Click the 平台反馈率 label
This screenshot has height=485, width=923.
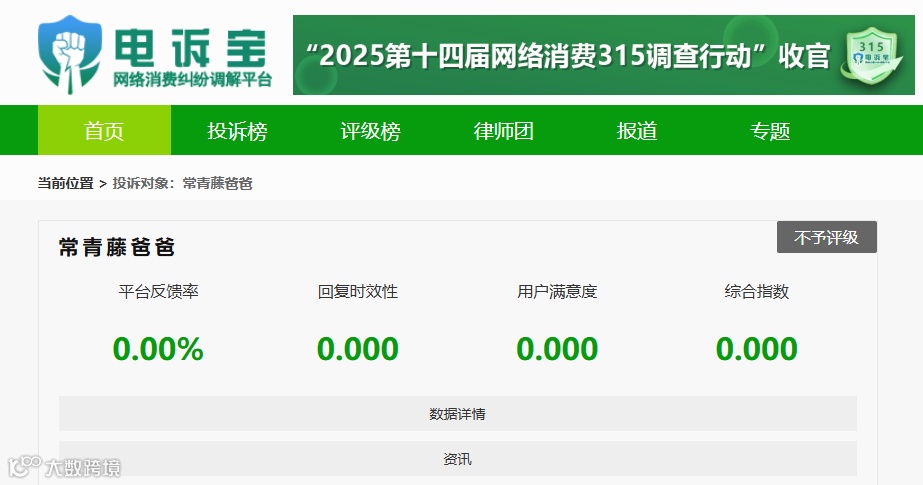(x=158, y=291)
